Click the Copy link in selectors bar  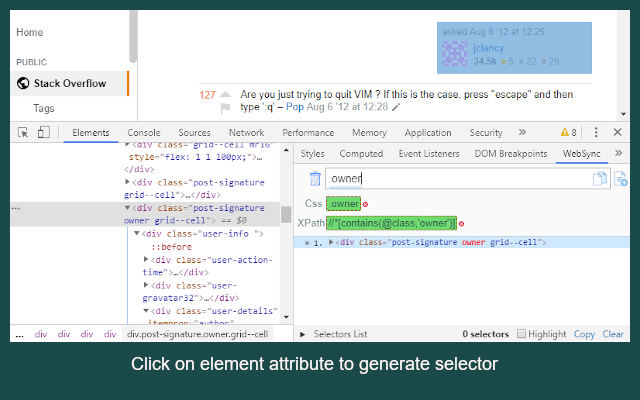(584, 334)
